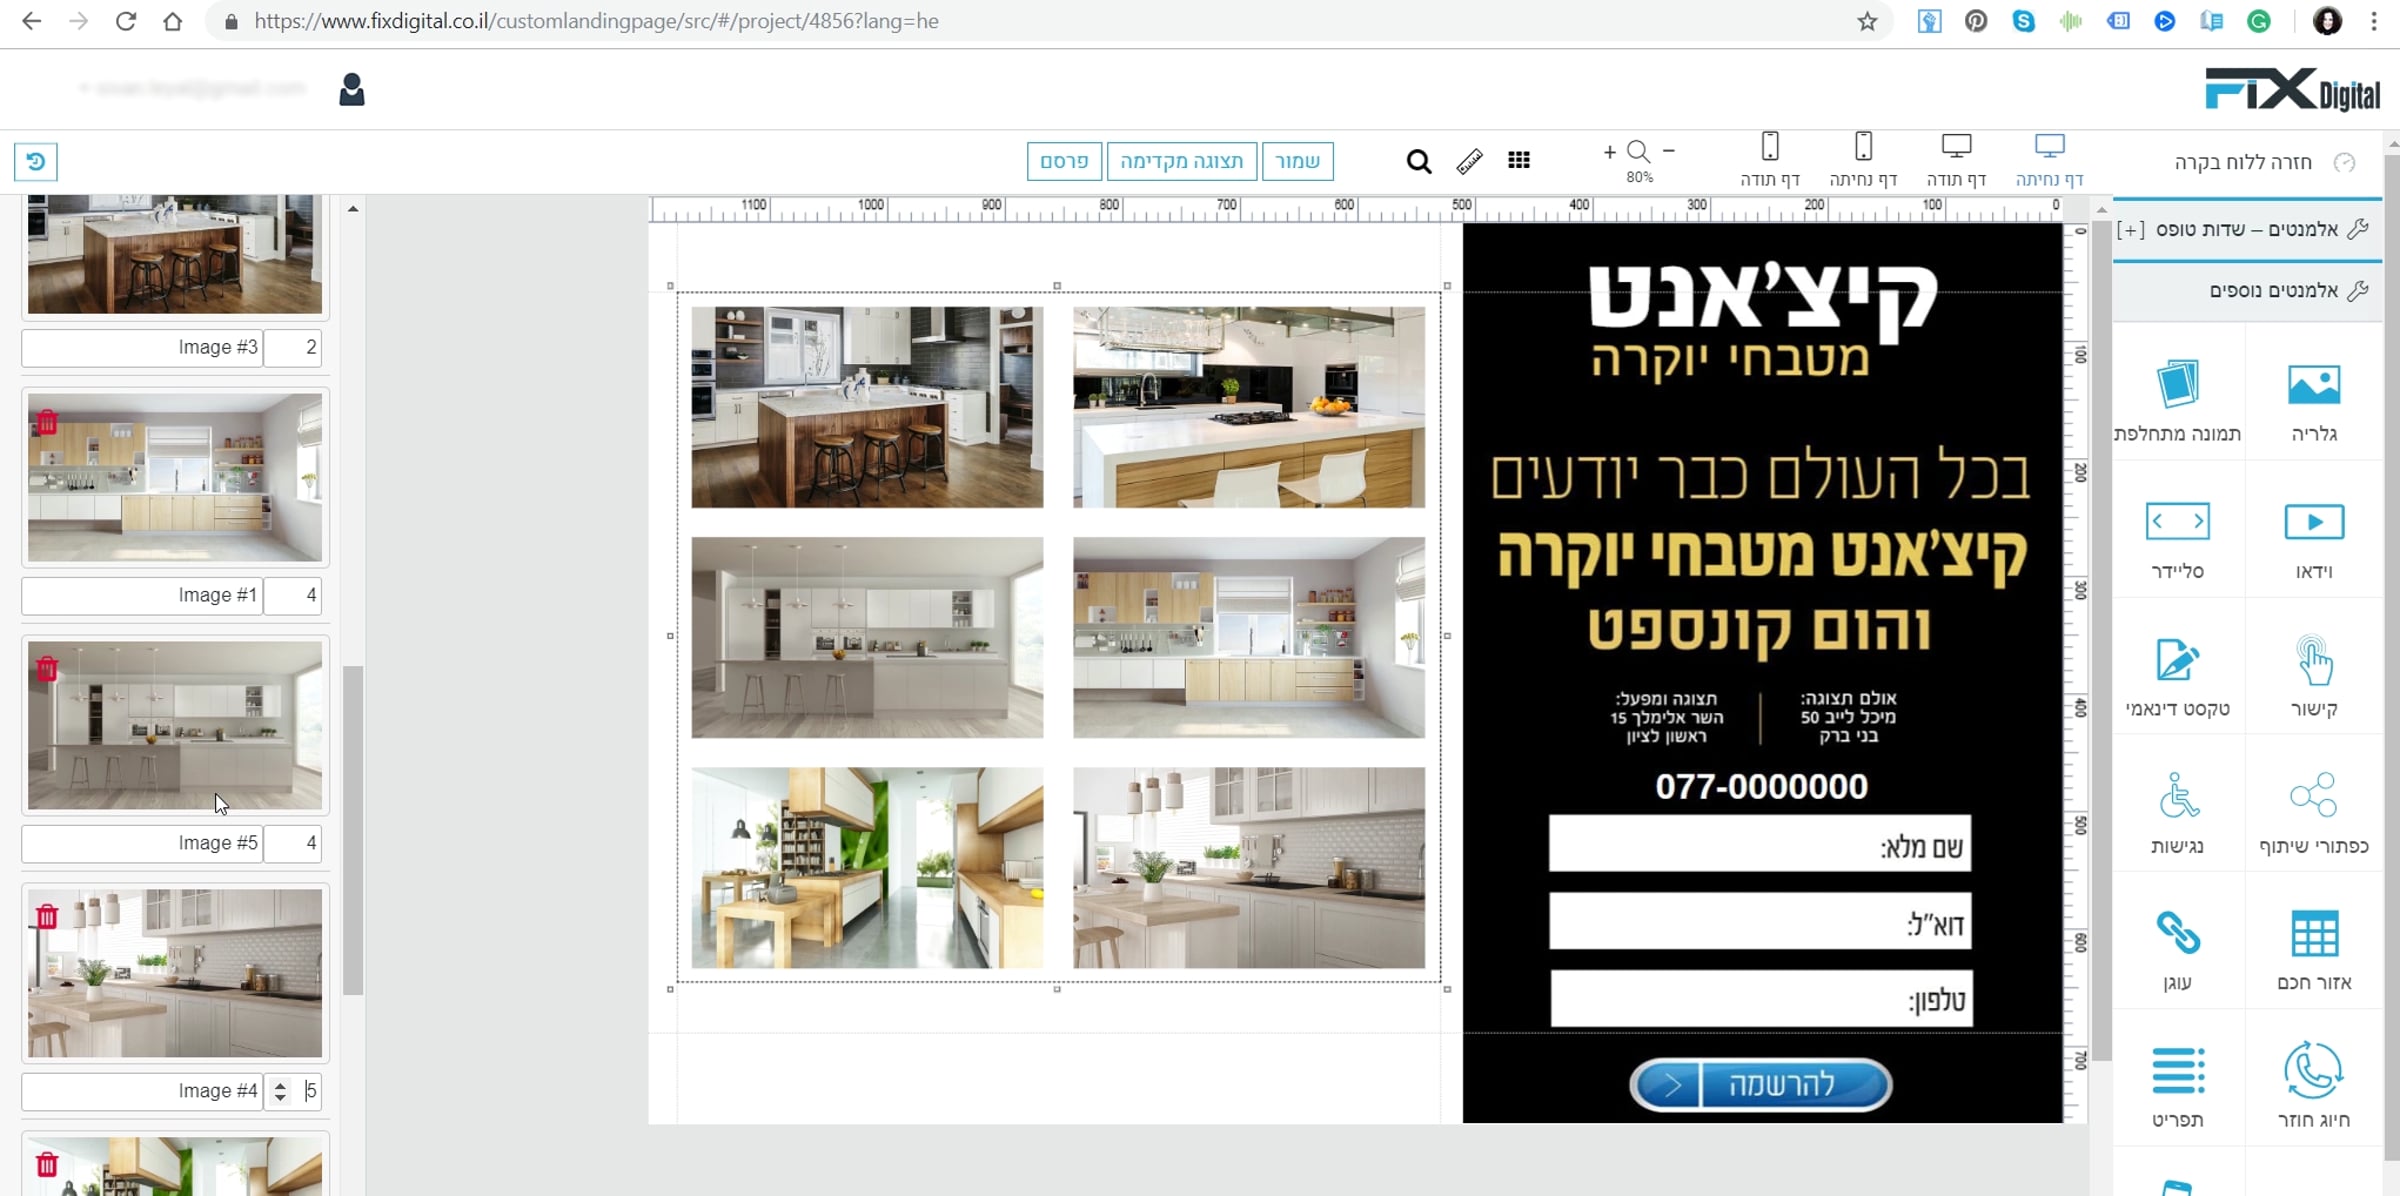Open the user account icon
This screenshot has height=1196, width=2400.
point(352,90)
